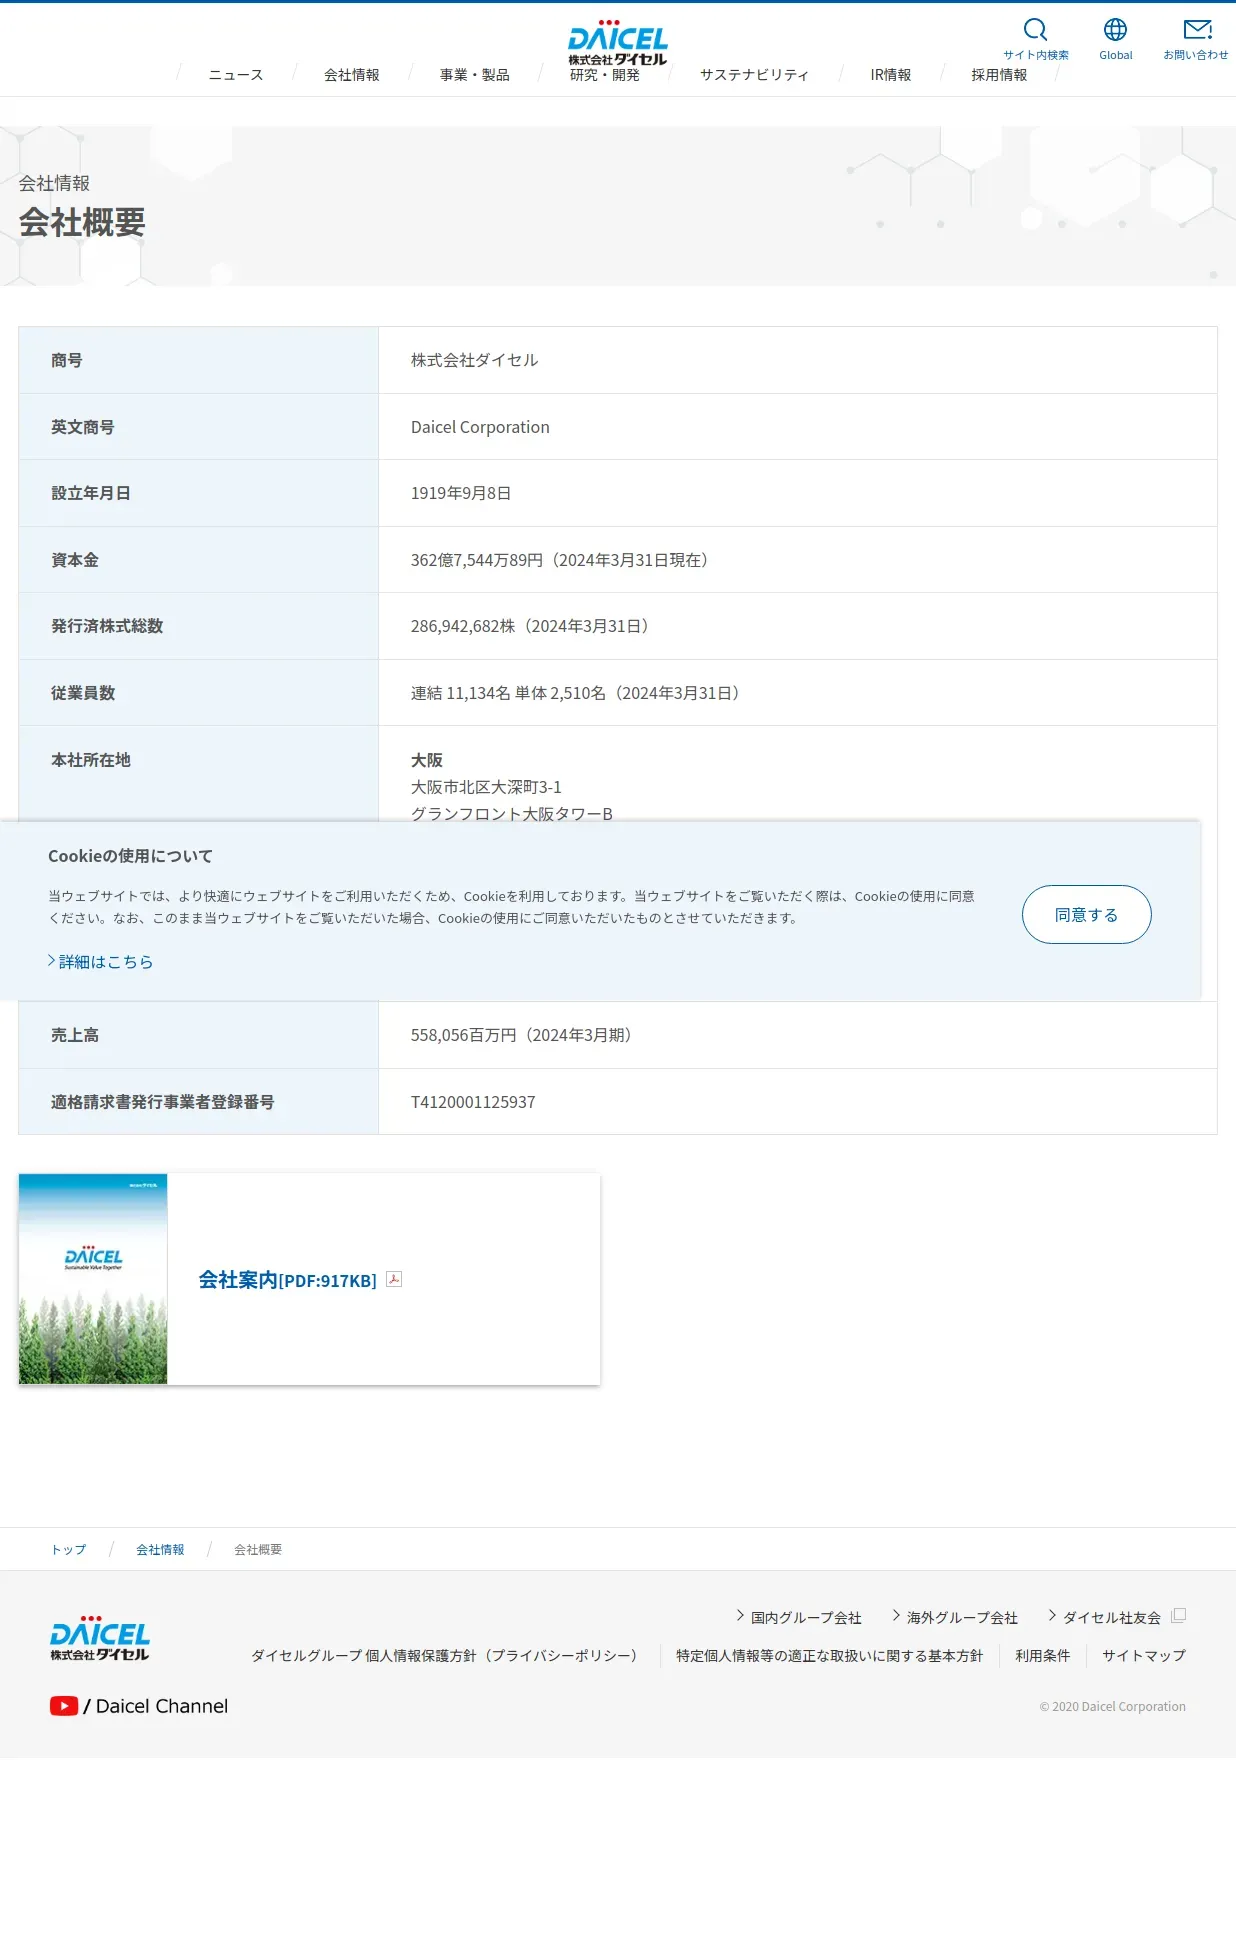
Task: Open the 会社情報 menu in the header
Action: 352,75
